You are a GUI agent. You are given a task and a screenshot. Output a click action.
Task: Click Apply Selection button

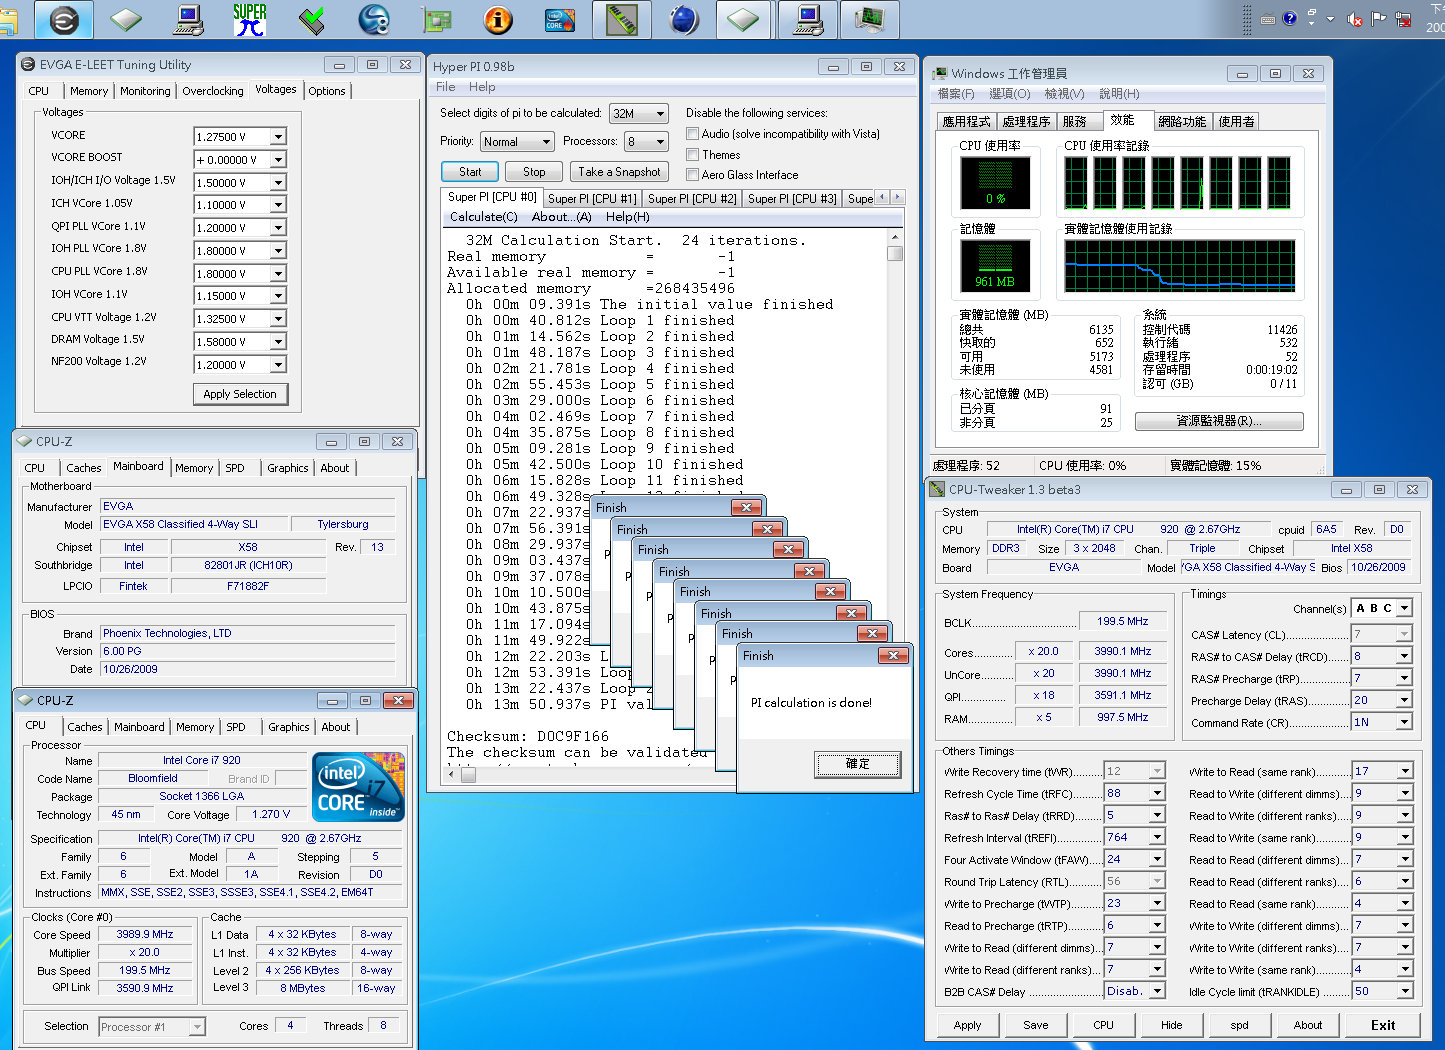point(240,394)
